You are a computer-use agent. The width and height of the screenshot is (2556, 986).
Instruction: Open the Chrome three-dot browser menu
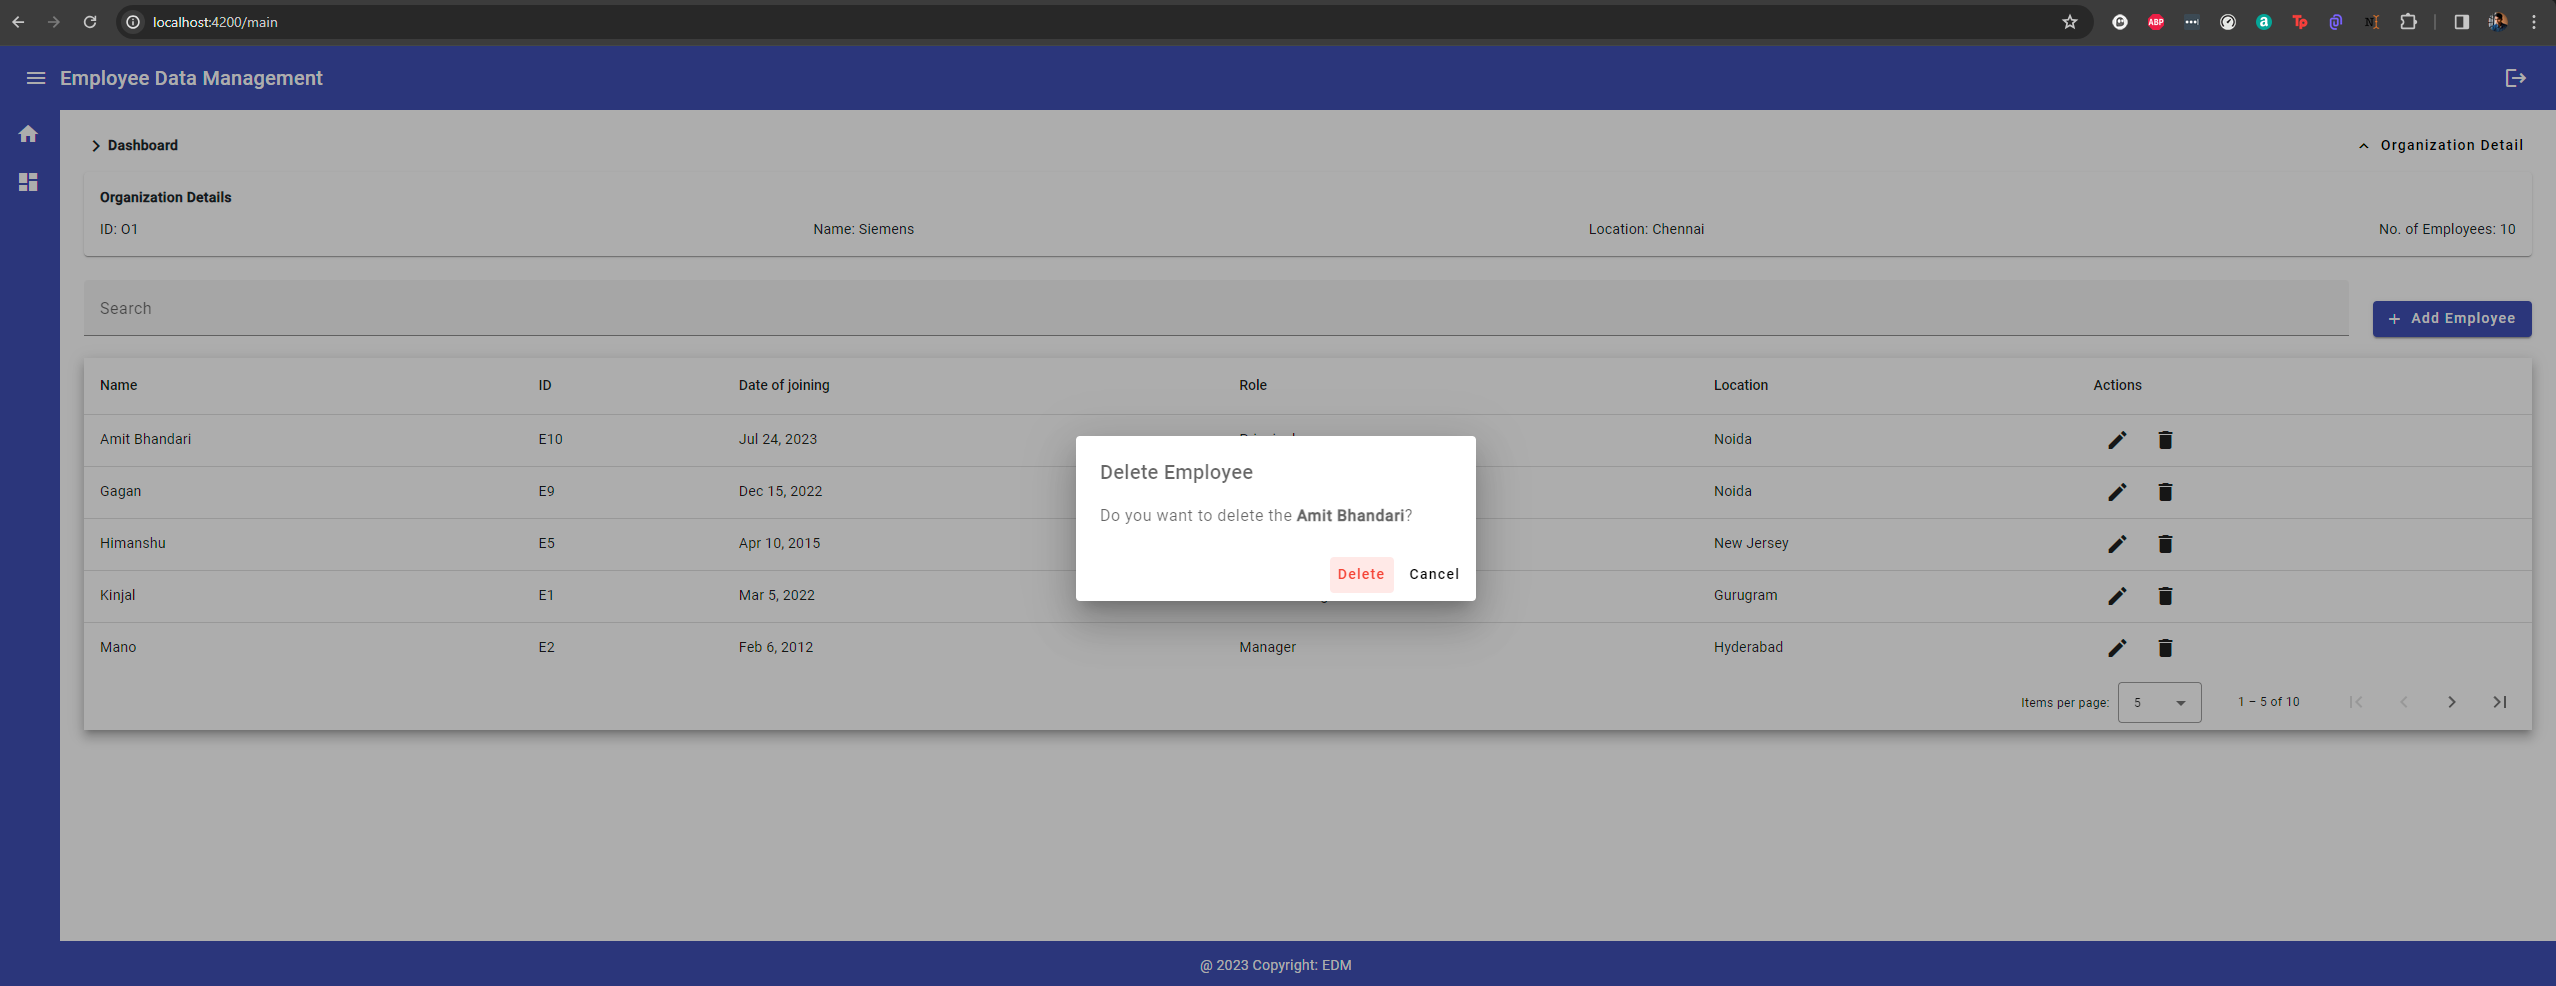(2534, 22)
